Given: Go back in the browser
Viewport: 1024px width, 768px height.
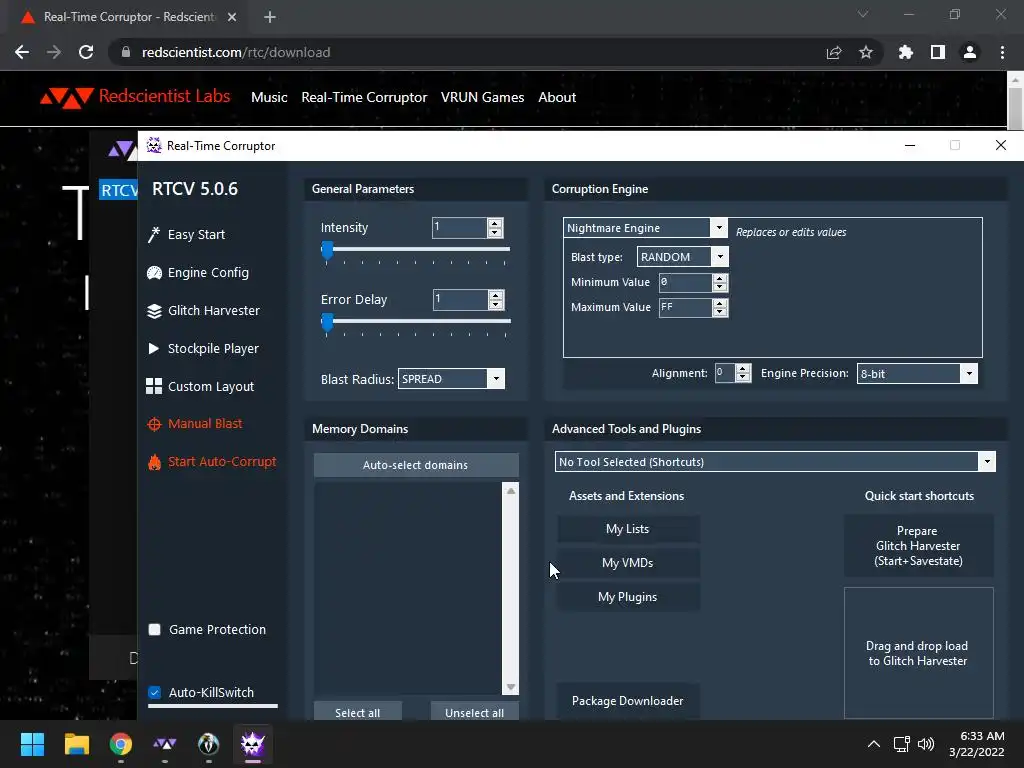Looking at the screenshot, I should (22, 52).
